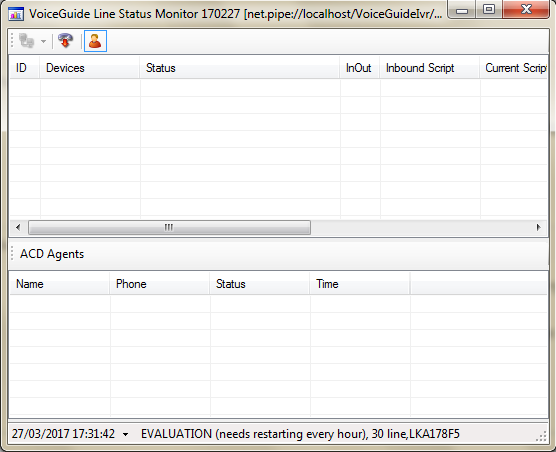Click the horizontal scrollbar thumb
The height and width of the screenshot is (452, 556).
point(169,227)
